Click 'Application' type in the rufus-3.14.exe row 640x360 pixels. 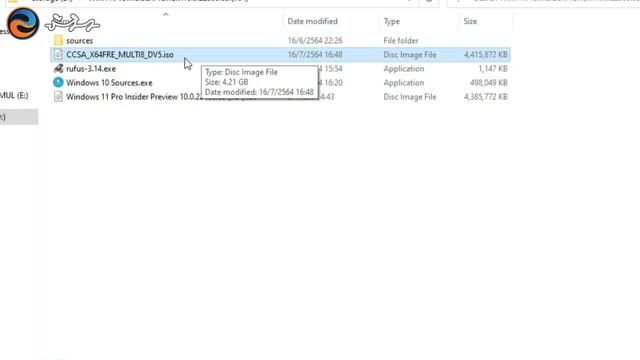click(x=404, y=69)
